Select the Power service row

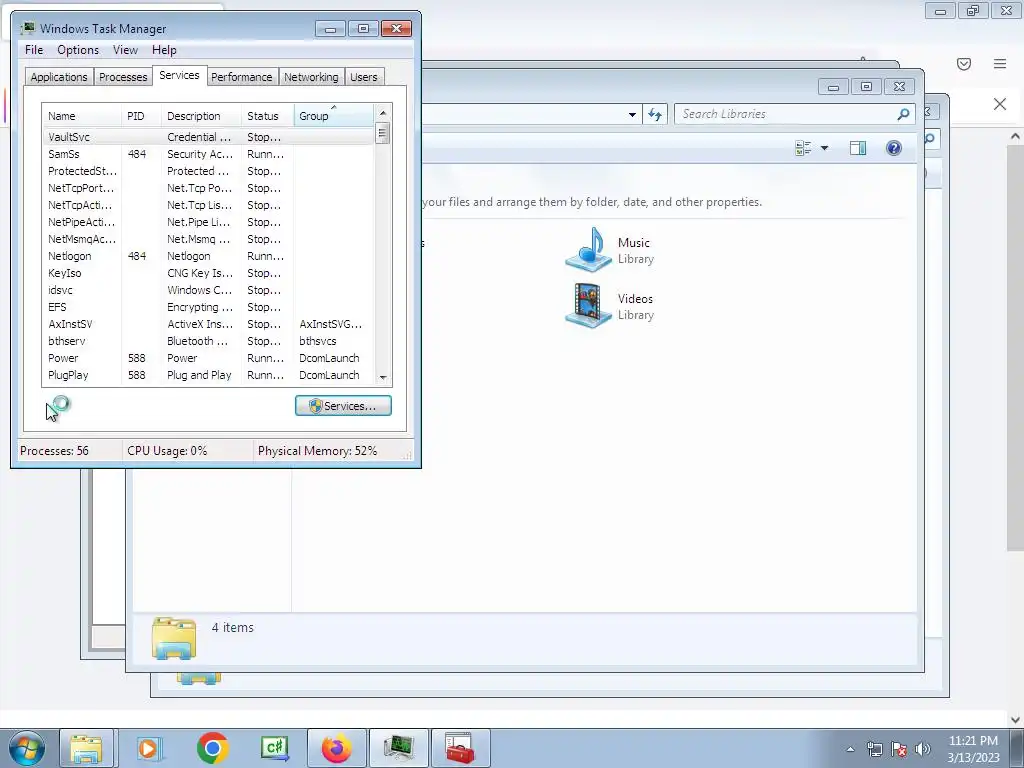pos(208,358)
